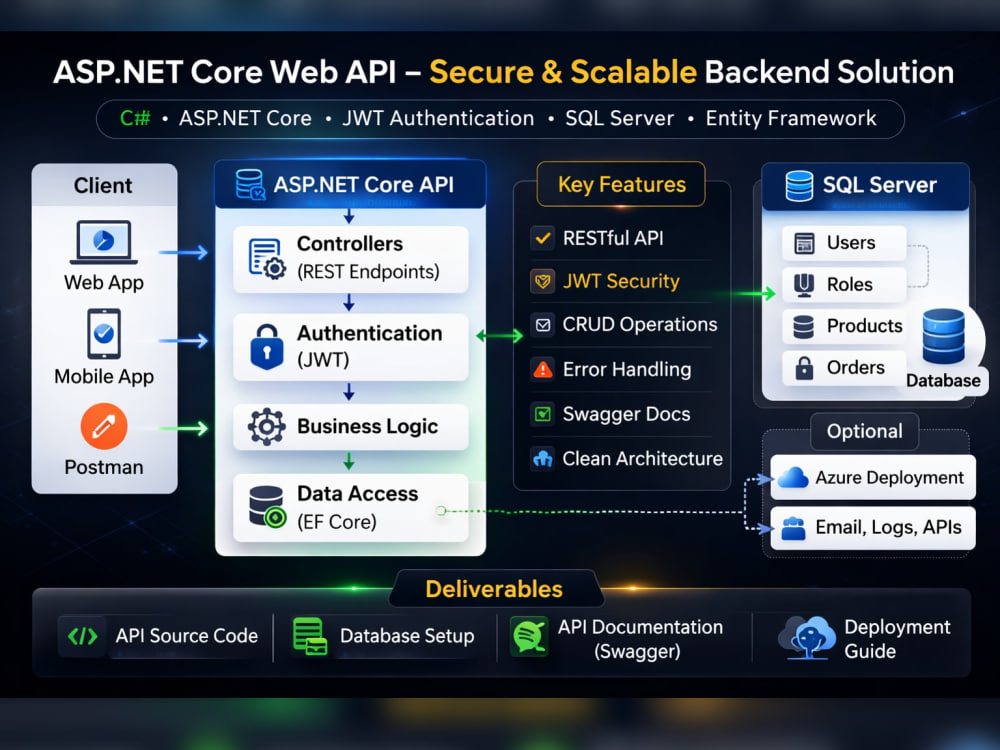Click the Deployment Guide label

click(897, 639)
